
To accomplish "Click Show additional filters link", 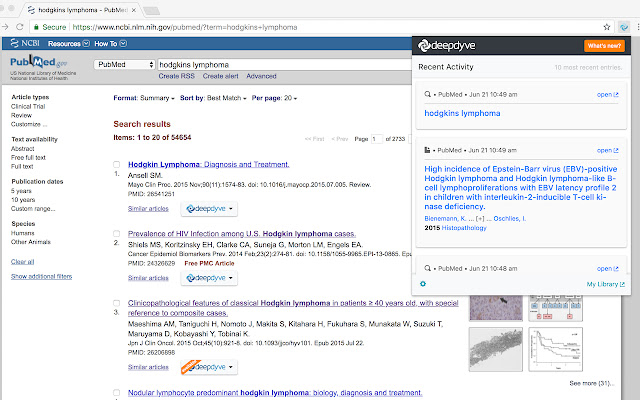I will pyautogui.click(x=41, y=277).
